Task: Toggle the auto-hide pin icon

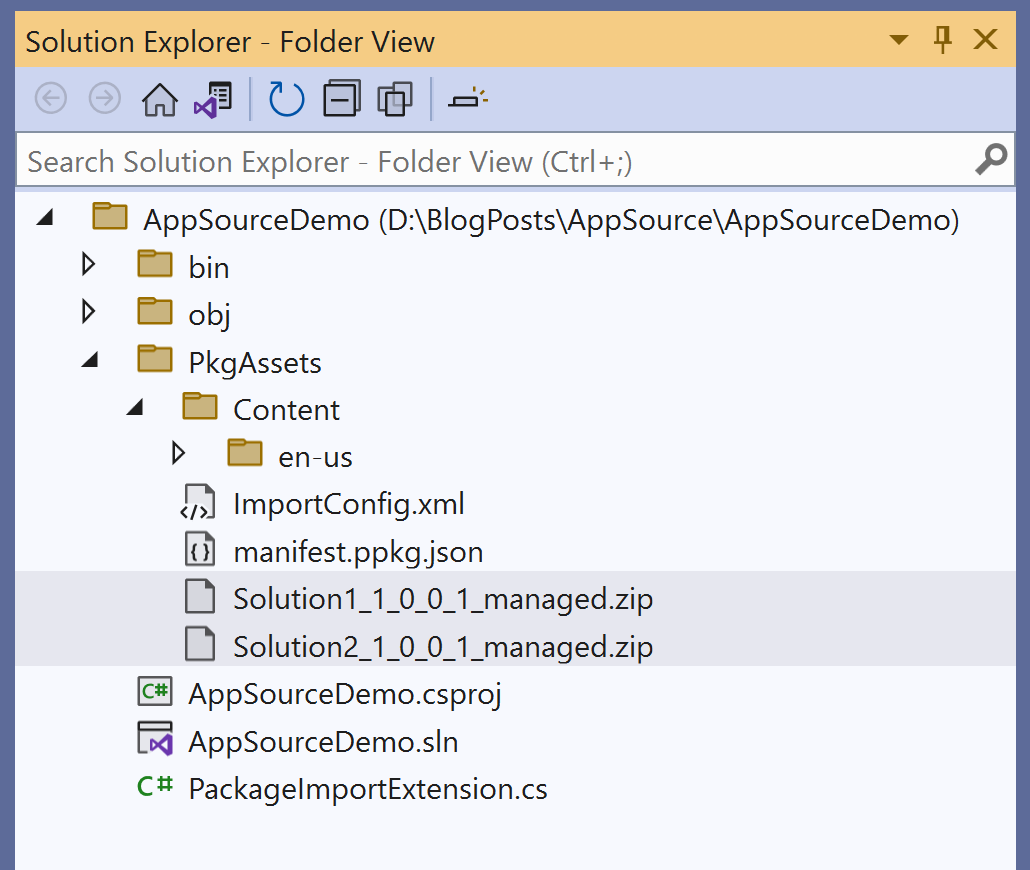Action: click(942, 40)
